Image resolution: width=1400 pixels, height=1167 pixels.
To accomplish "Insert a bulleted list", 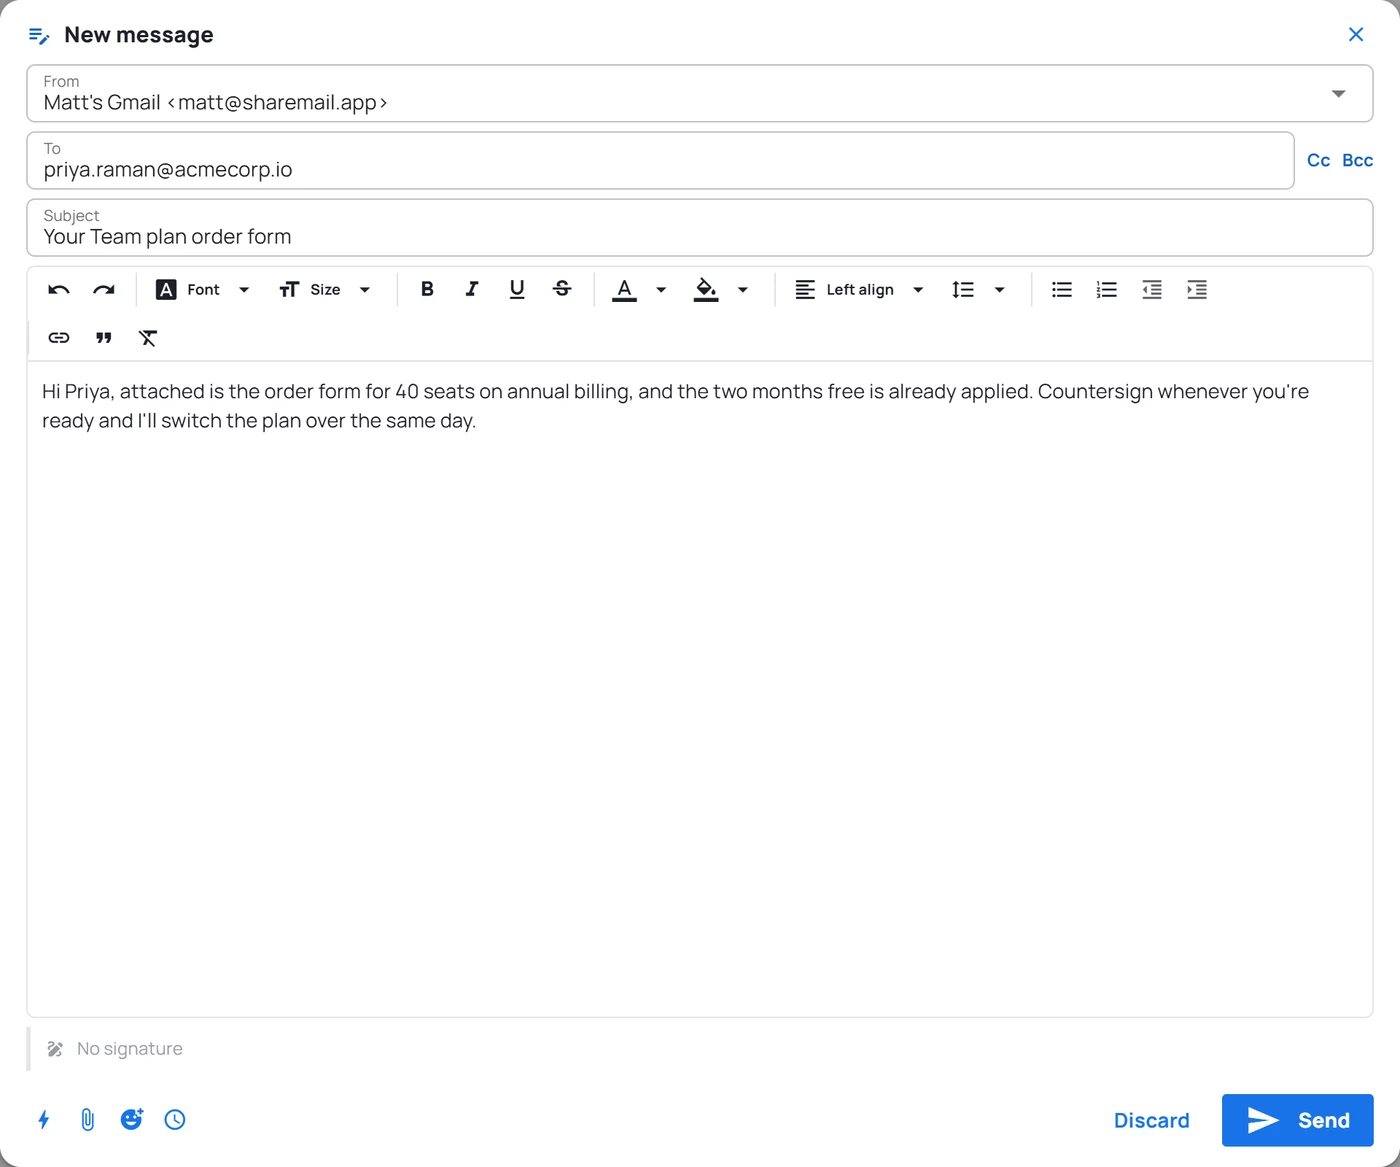I will pyautogui.click(x=1062, y=290).
